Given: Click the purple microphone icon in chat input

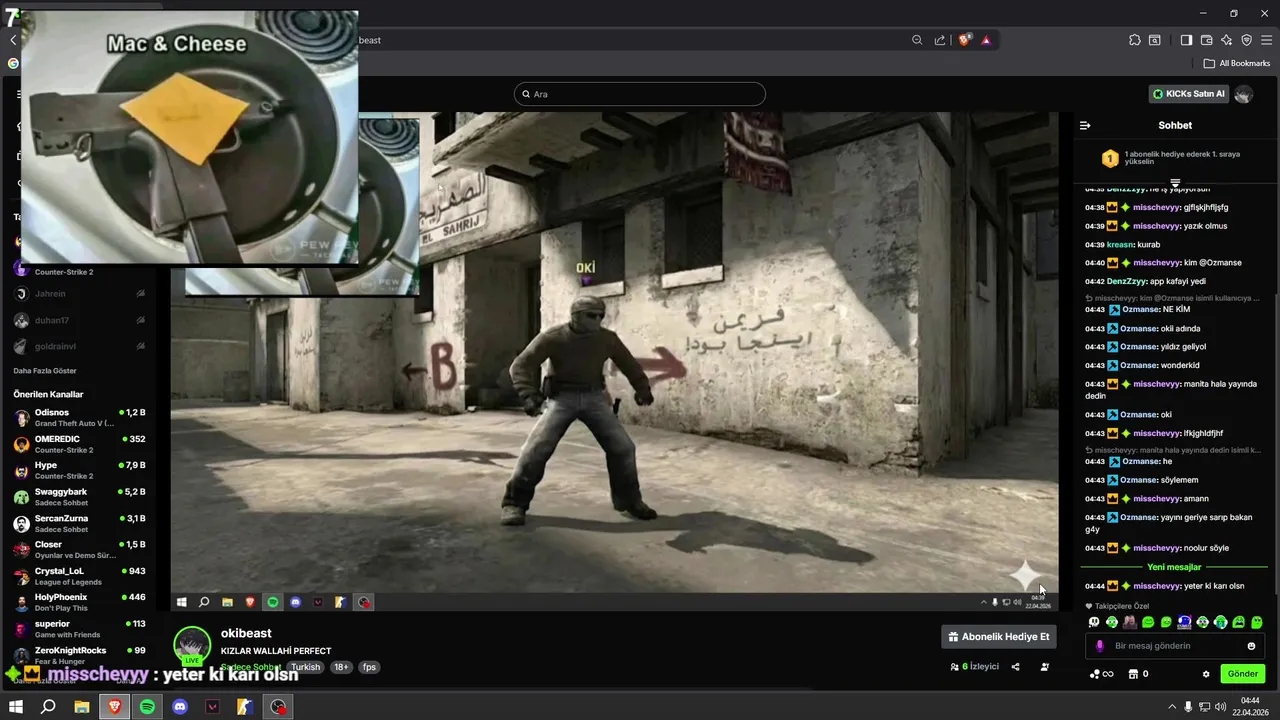Looking at the screenshot, I should coord(1100,646).
